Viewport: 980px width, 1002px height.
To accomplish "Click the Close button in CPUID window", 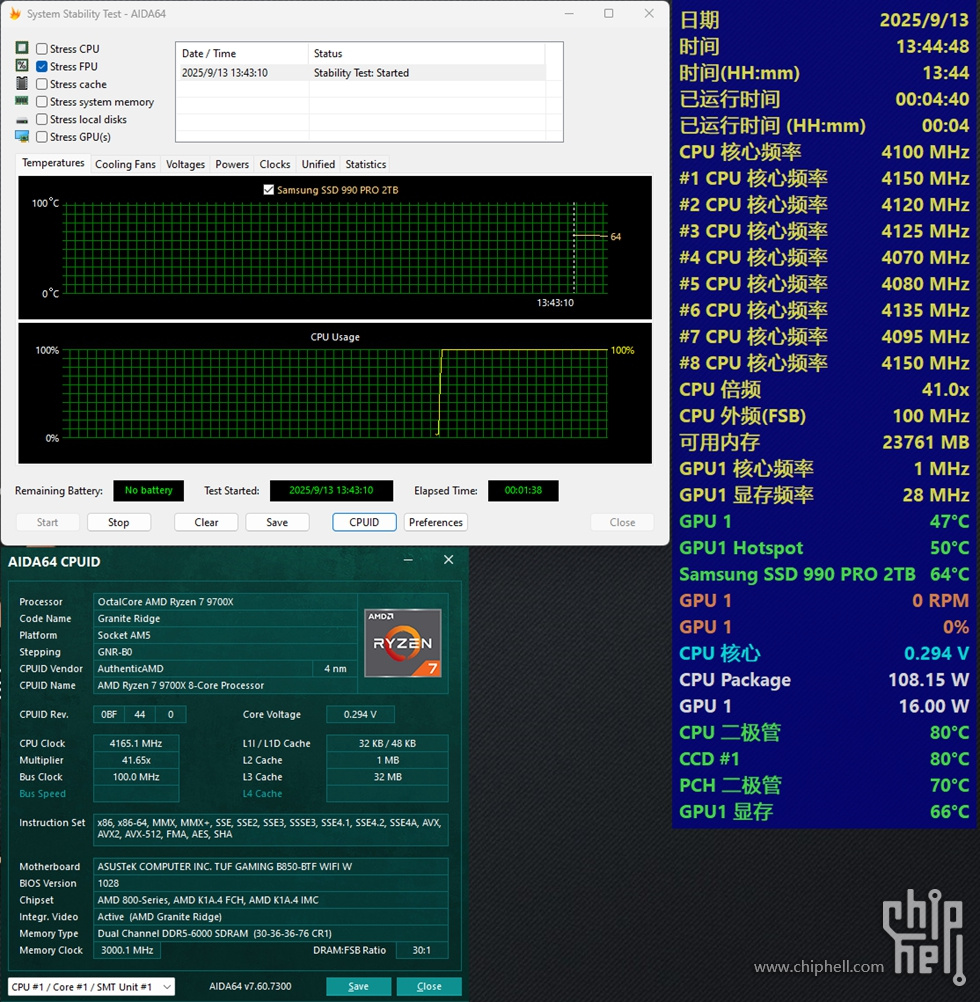I will 429,987.
